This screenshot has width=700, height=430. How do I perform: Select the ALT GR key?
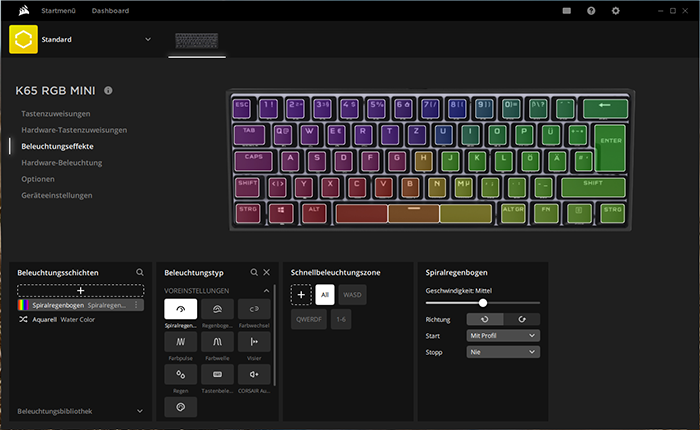(513, 214)
